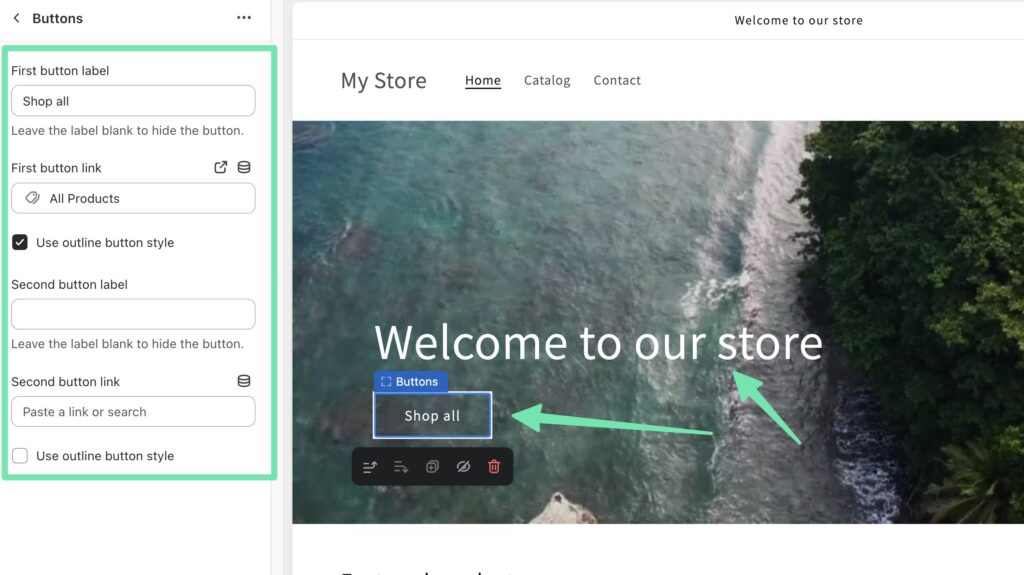Focus the First button label field
The width and height of the screenshot is (1024, 575).
[133, 101]
